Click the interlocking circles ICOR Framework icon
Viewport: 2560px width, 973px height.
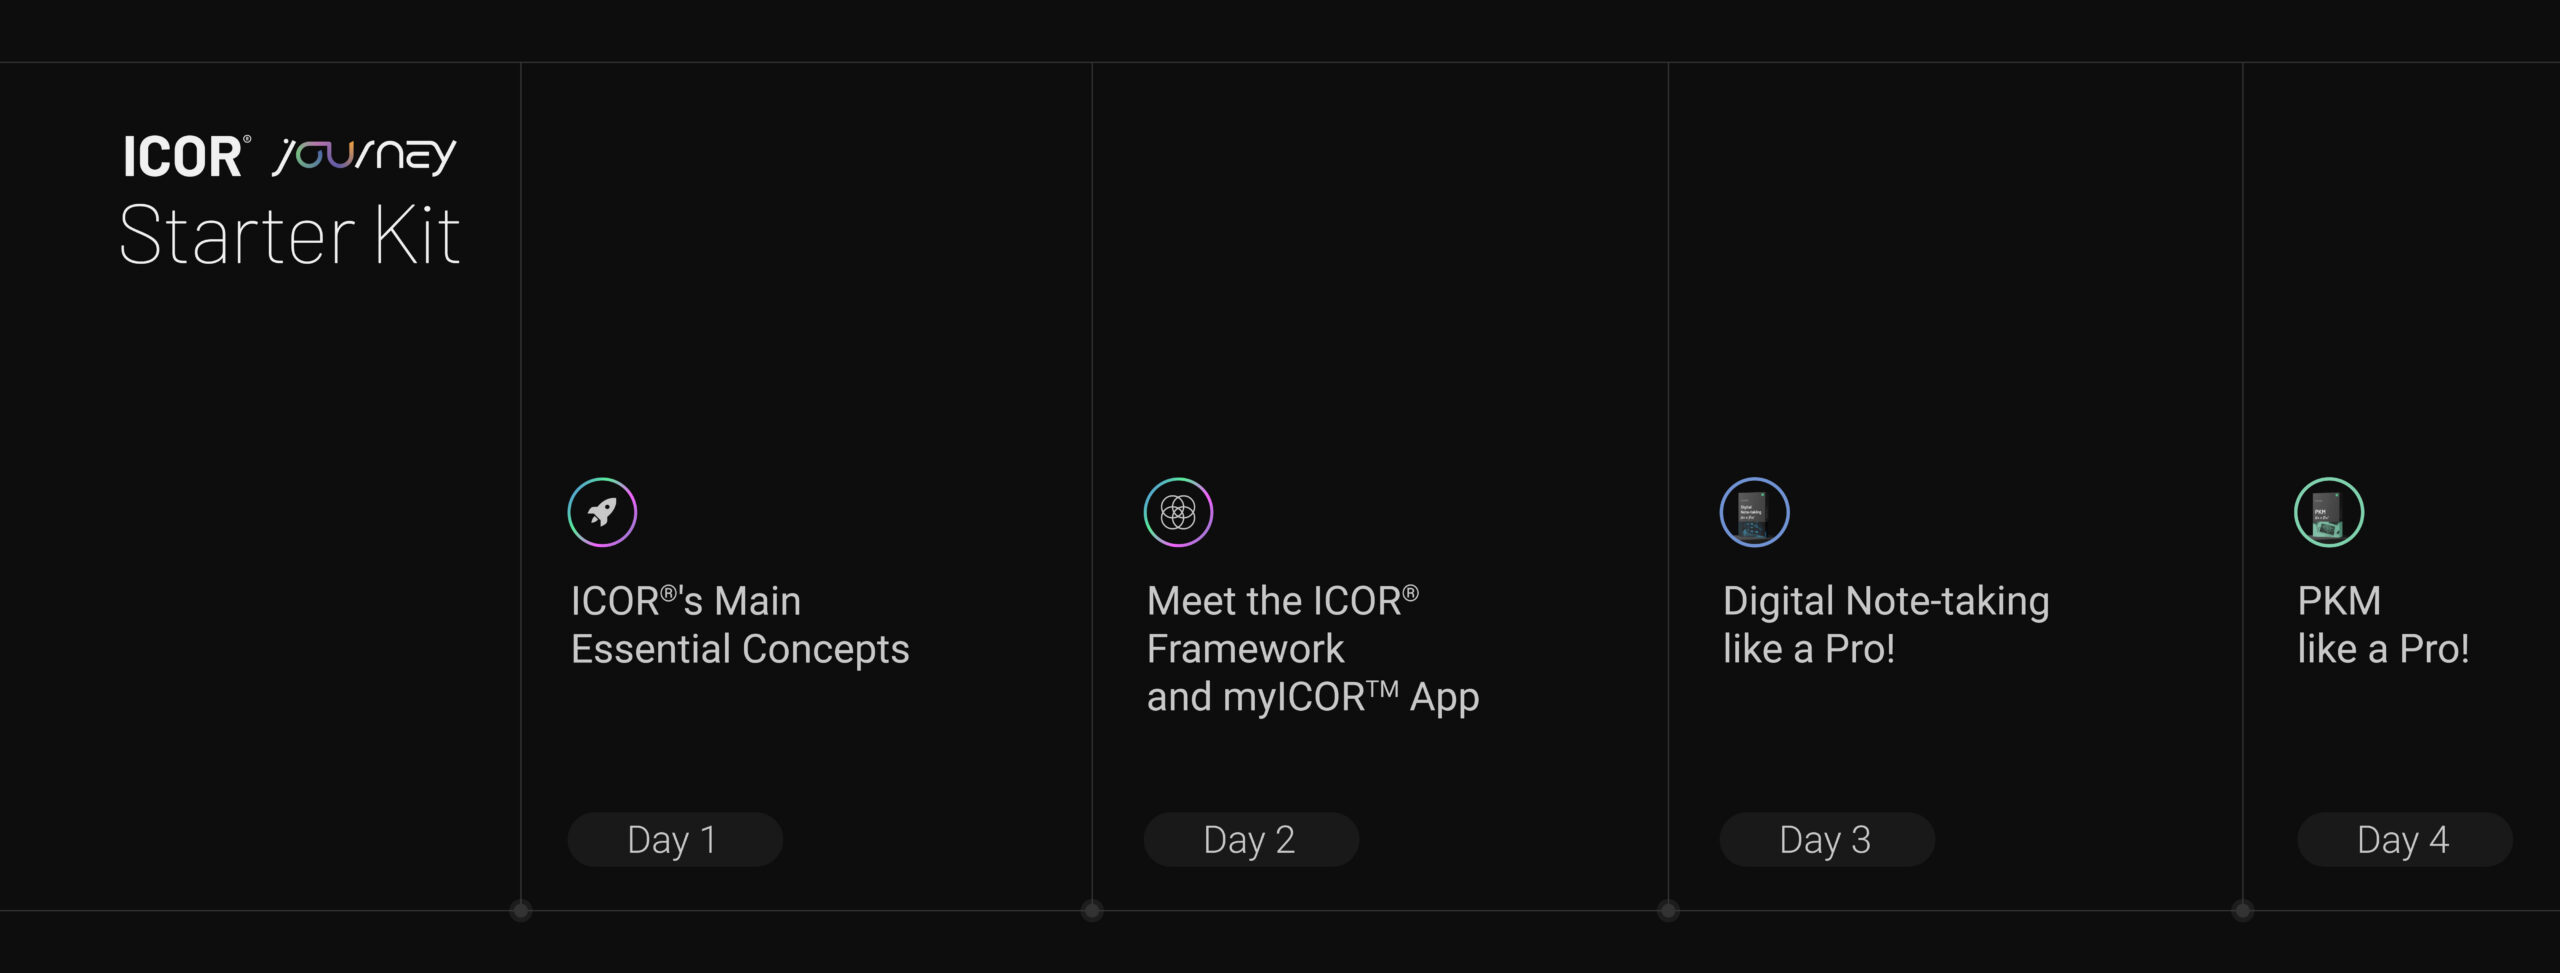1178,512
